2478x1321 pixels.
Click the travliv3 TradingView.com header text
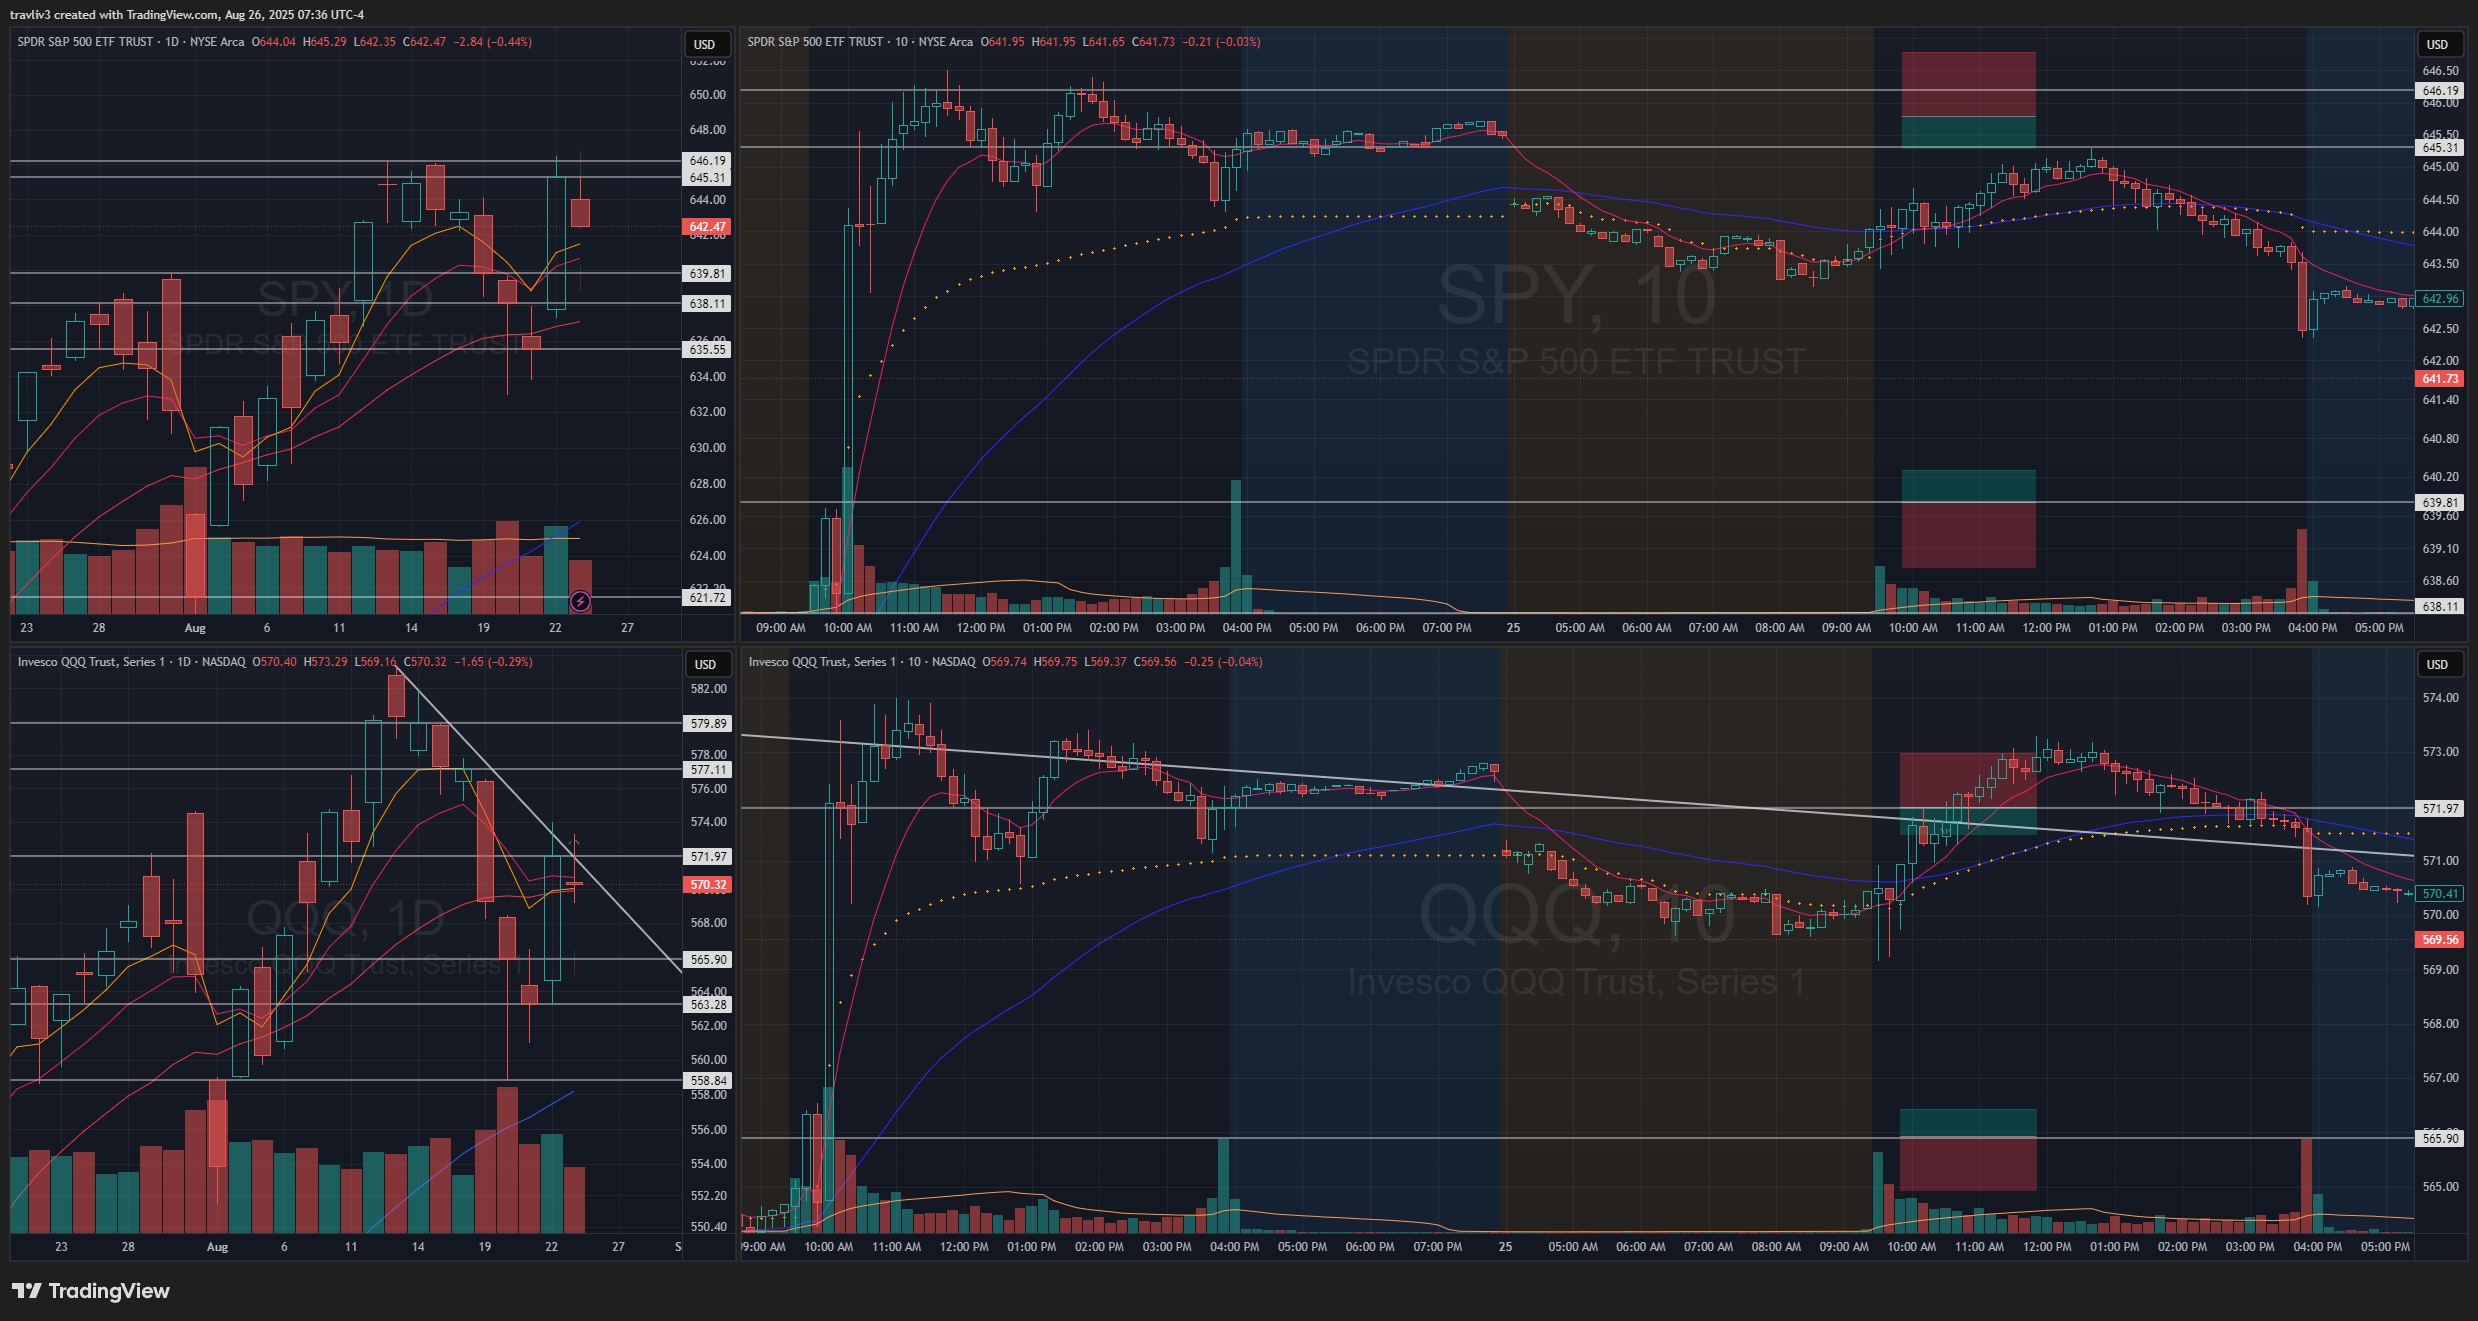click(x=187, y=14)
